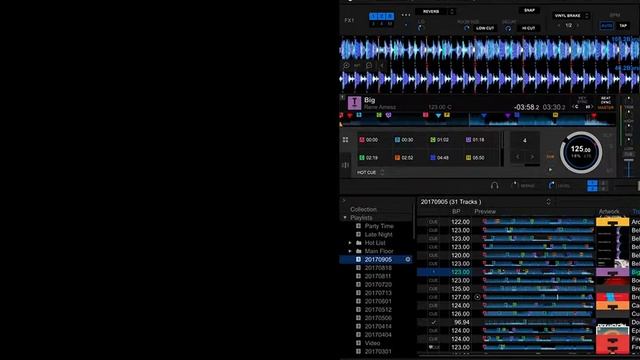Select the 20170905 playlist
Screen dimensions: 640x360
(x=376, y=260)
